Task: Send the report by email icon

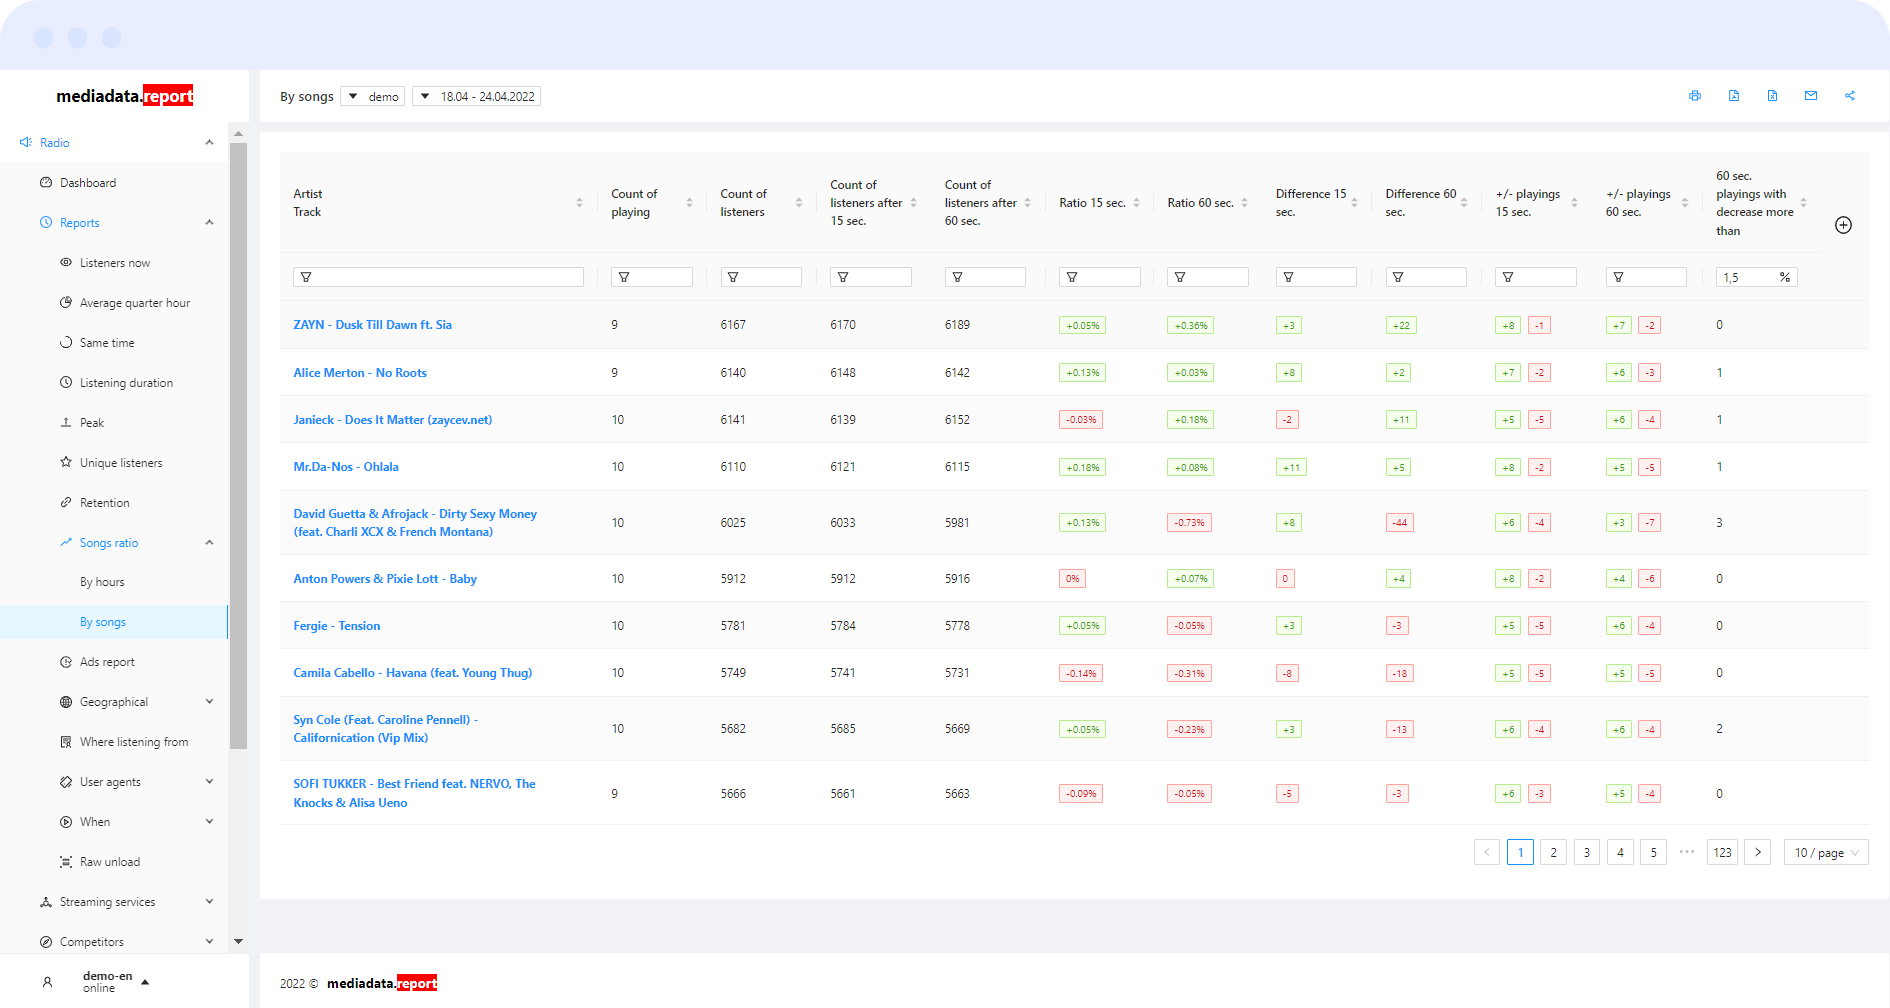Action: point(1811,96)
